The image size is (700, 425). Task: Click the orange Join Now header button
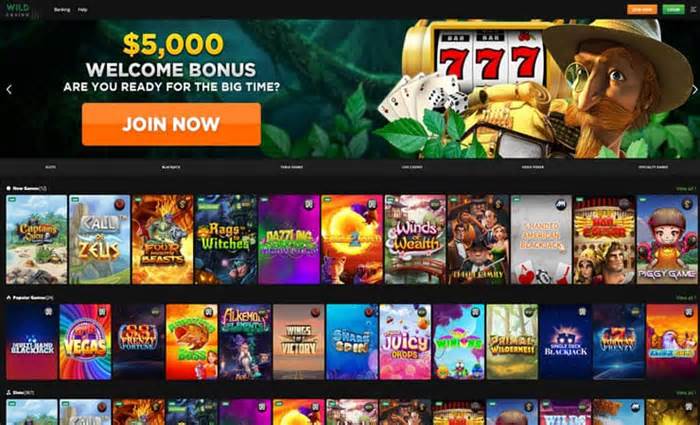point(642,9)
